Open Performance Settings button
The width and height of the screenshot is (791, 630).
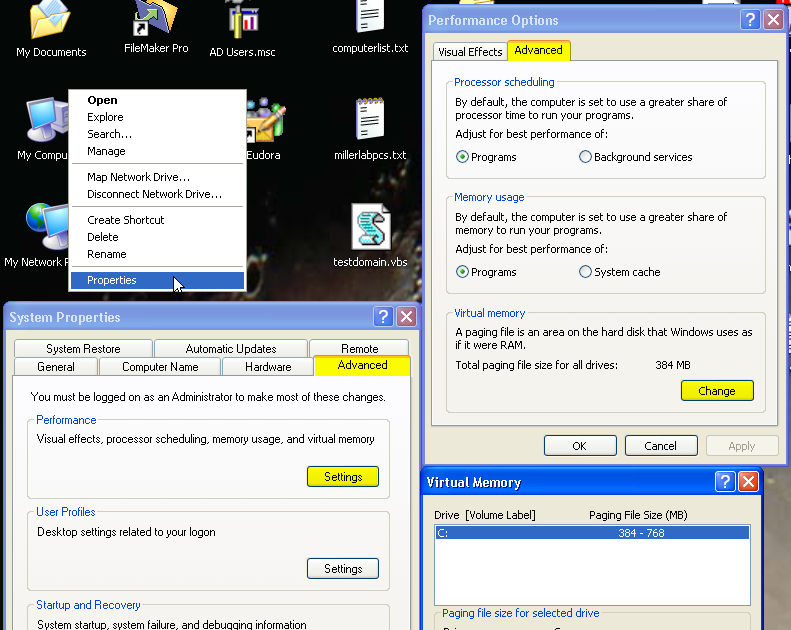point(343,477)
